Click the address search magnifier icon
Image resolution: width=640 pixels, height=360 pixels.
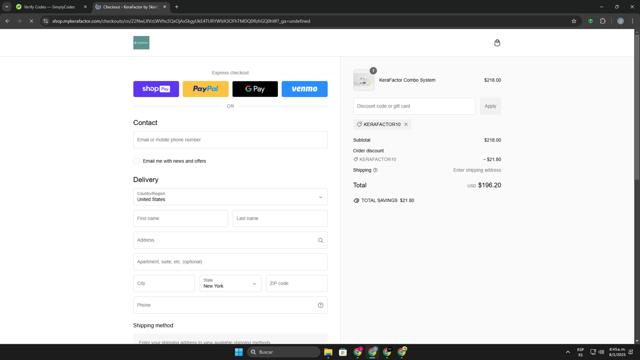(320, 240)
